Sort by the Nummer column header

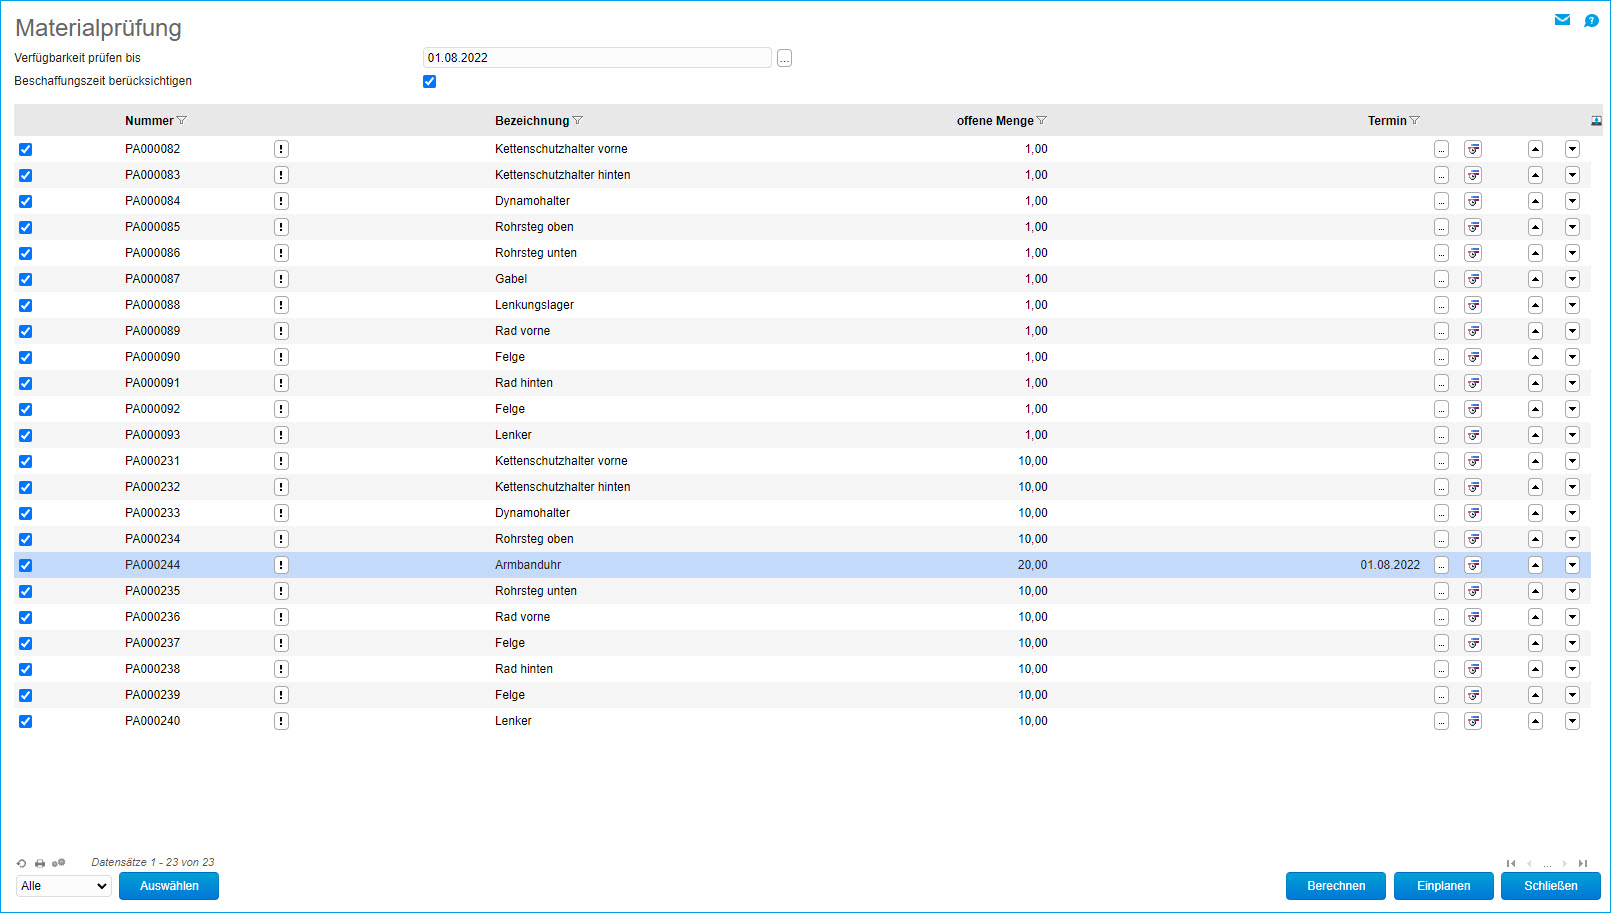point(149,121)
